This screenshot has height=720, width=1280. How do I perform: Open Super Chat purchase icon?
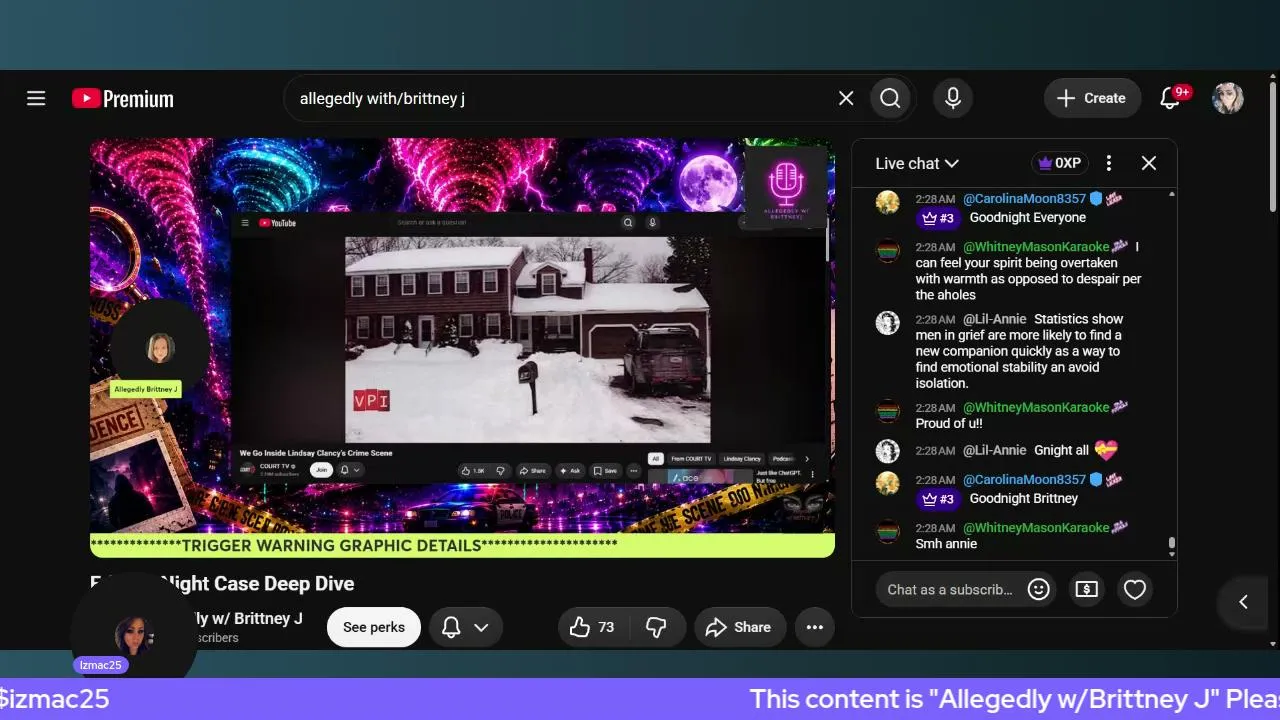1087,589
